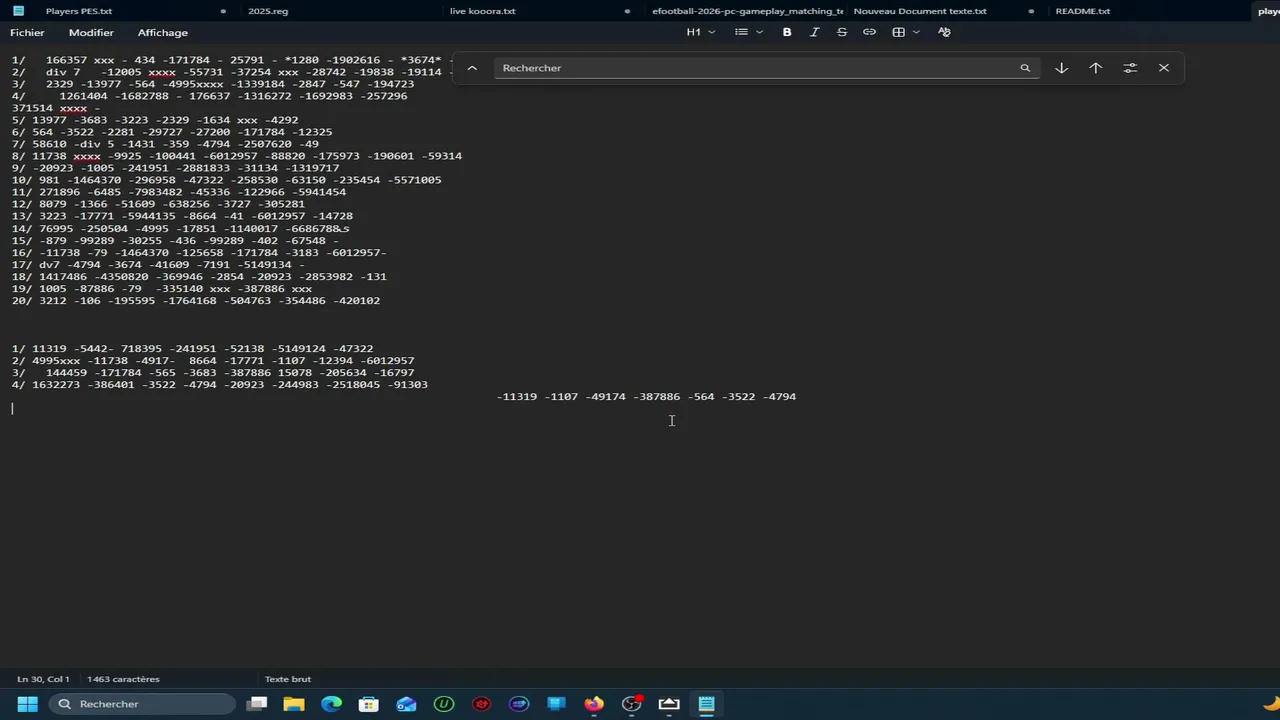Apply strikethrough formatting
Viewport: 1280px width, 720px height.
(x=842, y=32)
